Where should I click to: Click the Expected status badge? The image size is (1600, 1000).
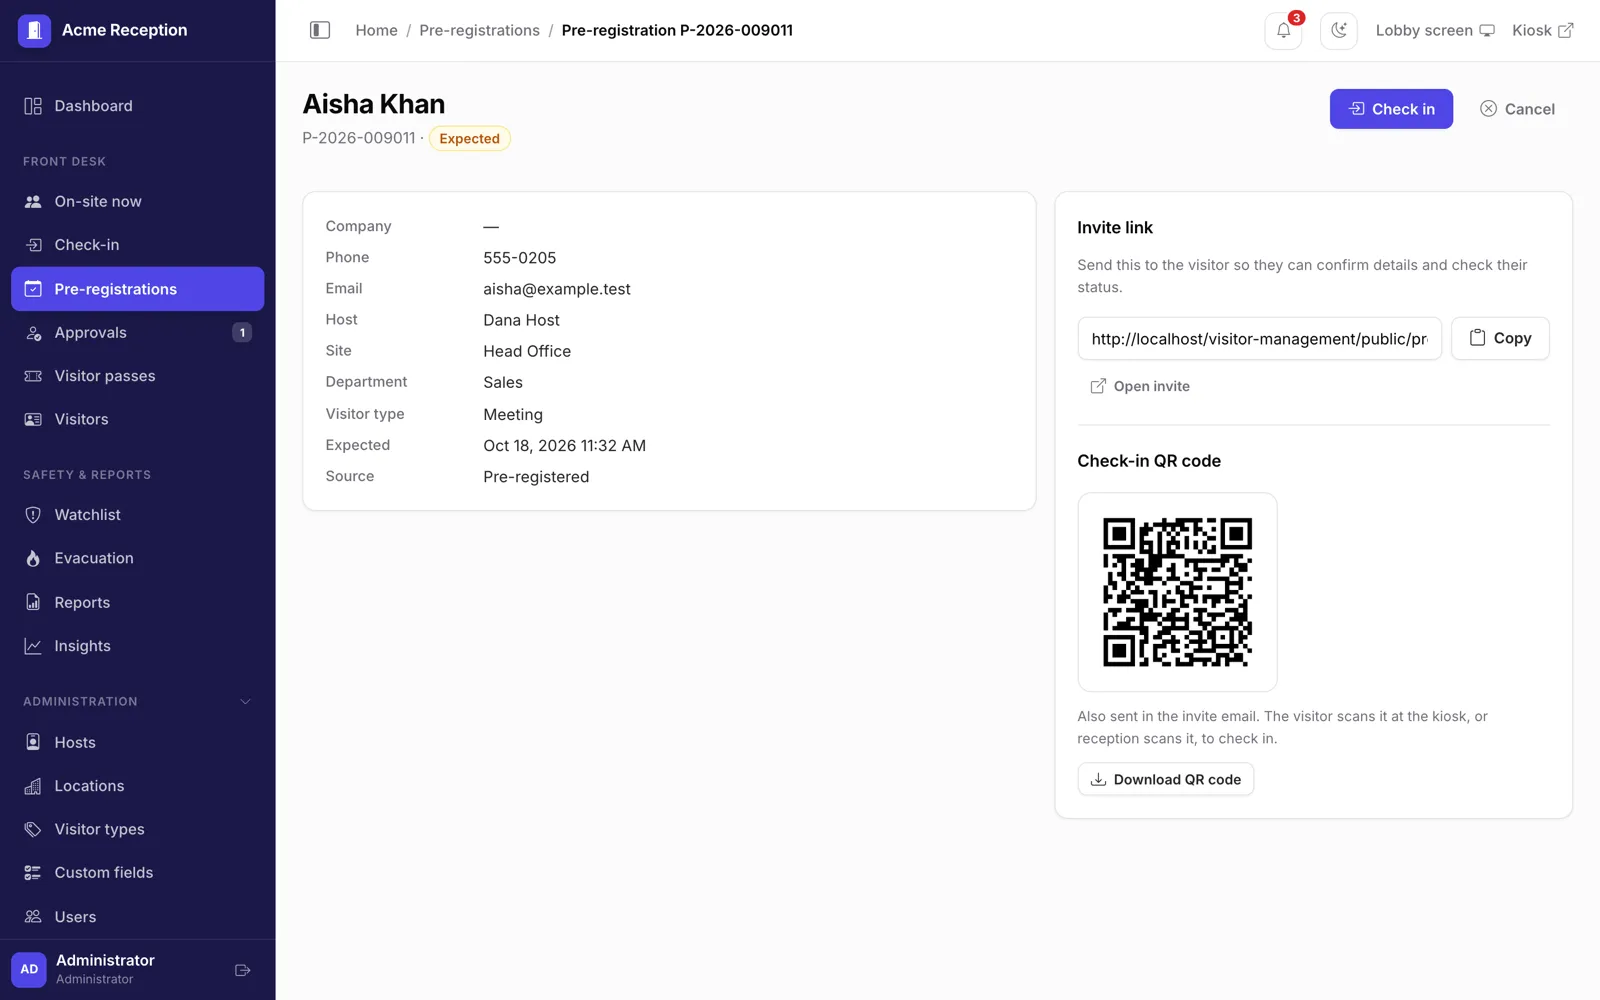[469, 138]
